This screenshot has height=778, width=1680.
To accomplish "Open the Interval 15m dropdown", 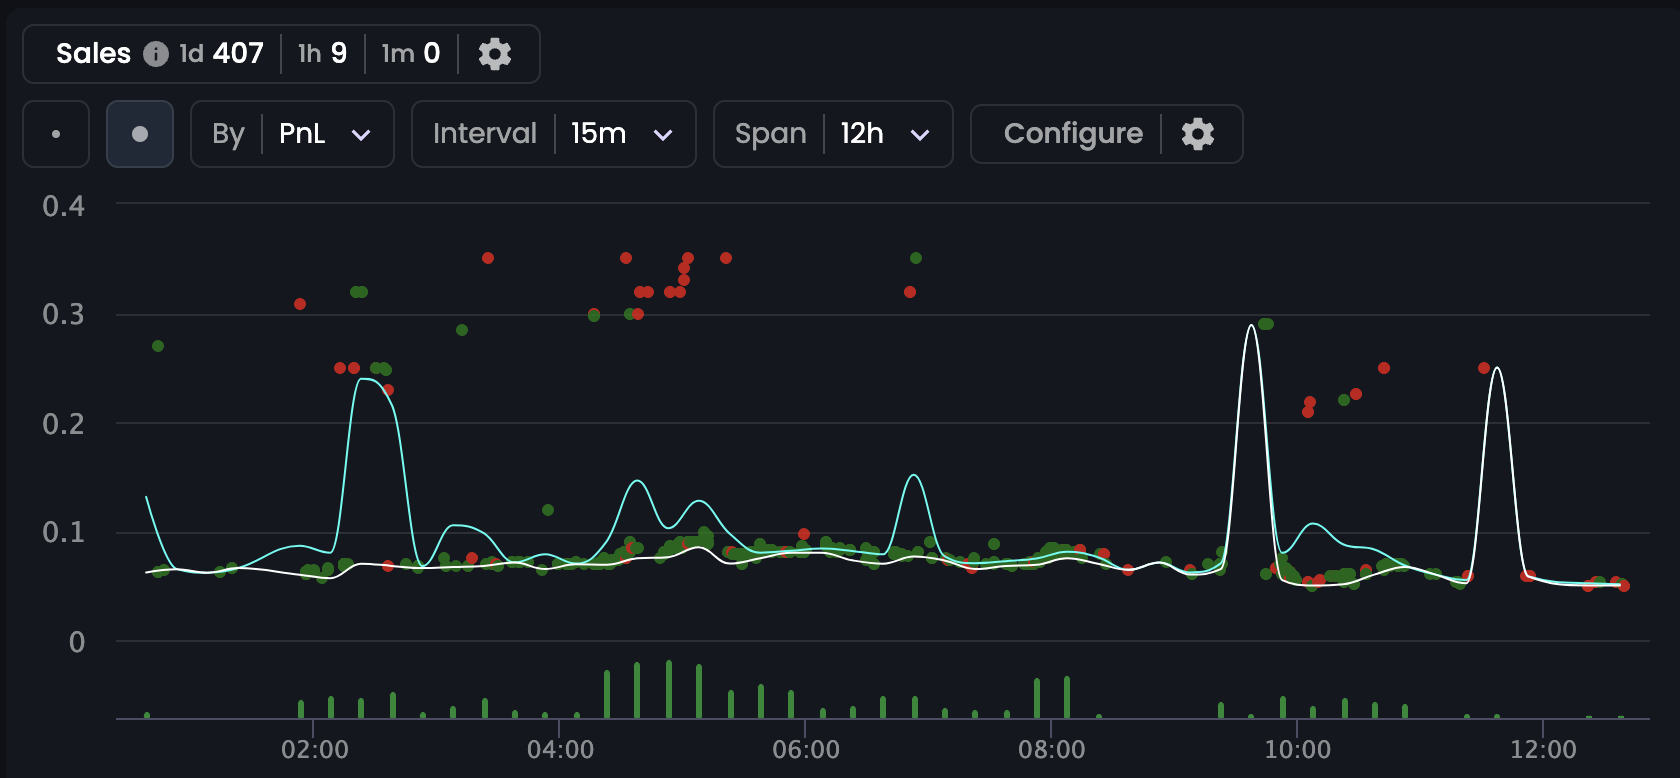I will coord(553,134).
